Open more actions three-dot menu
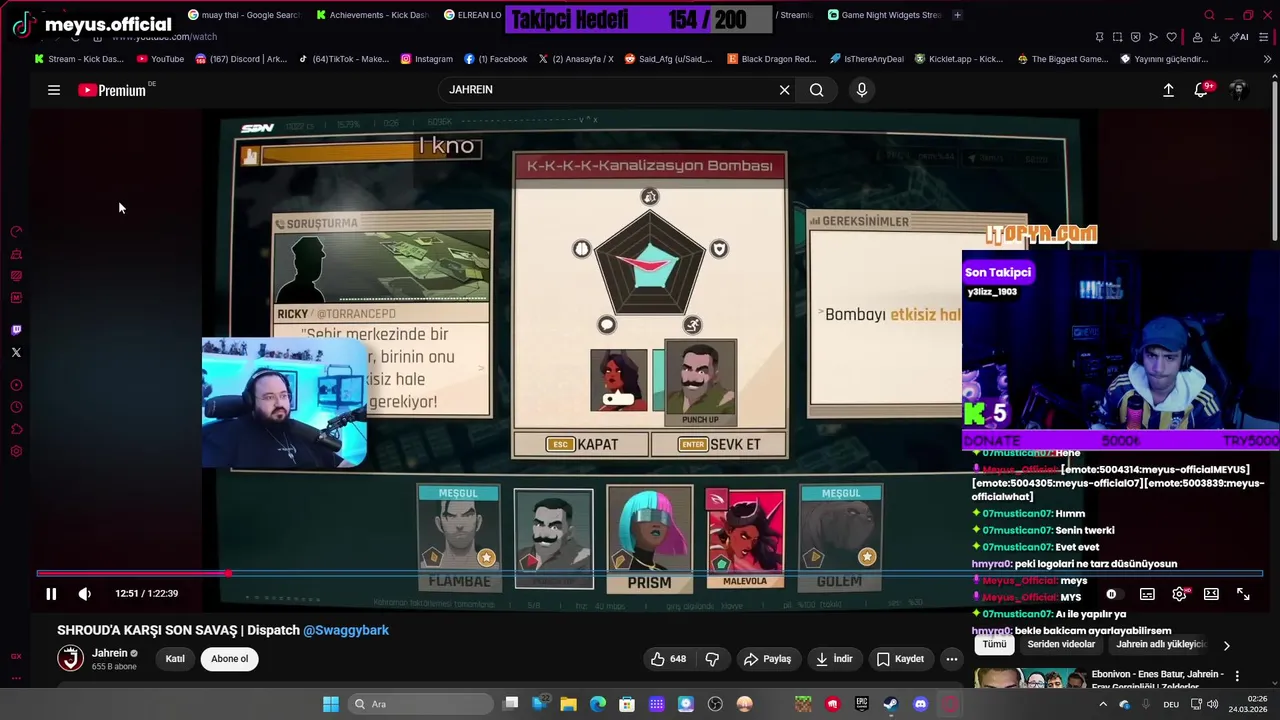 pos(952,659)
